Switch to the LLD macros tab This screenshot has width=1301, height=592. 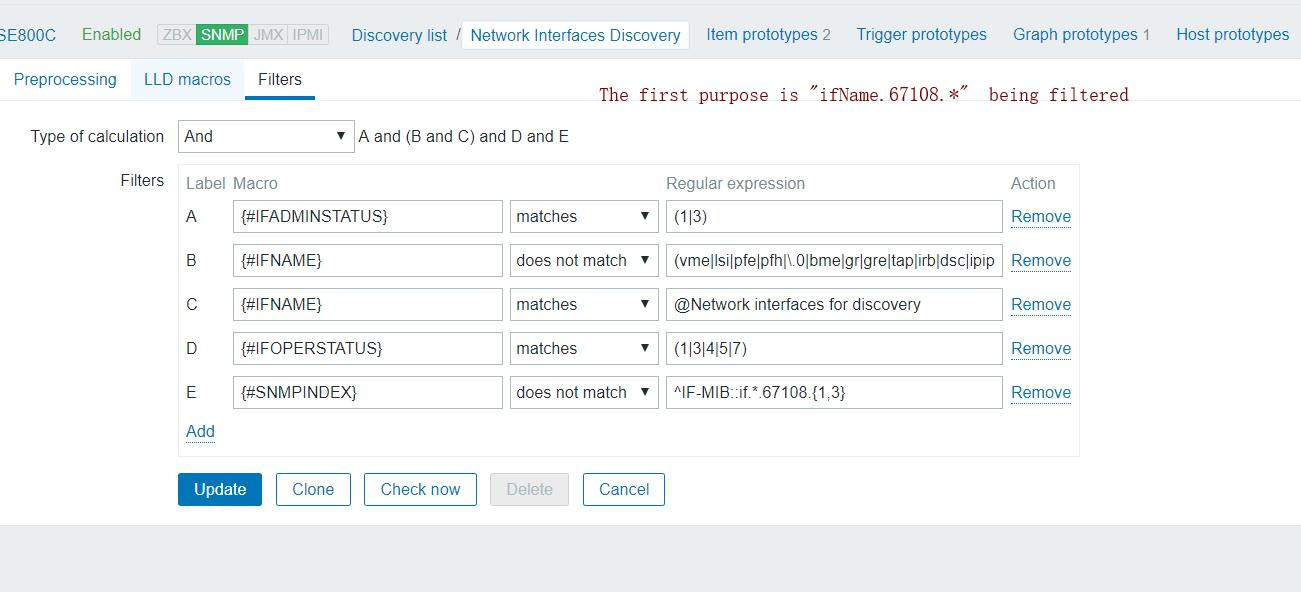(x=187, y=80)
